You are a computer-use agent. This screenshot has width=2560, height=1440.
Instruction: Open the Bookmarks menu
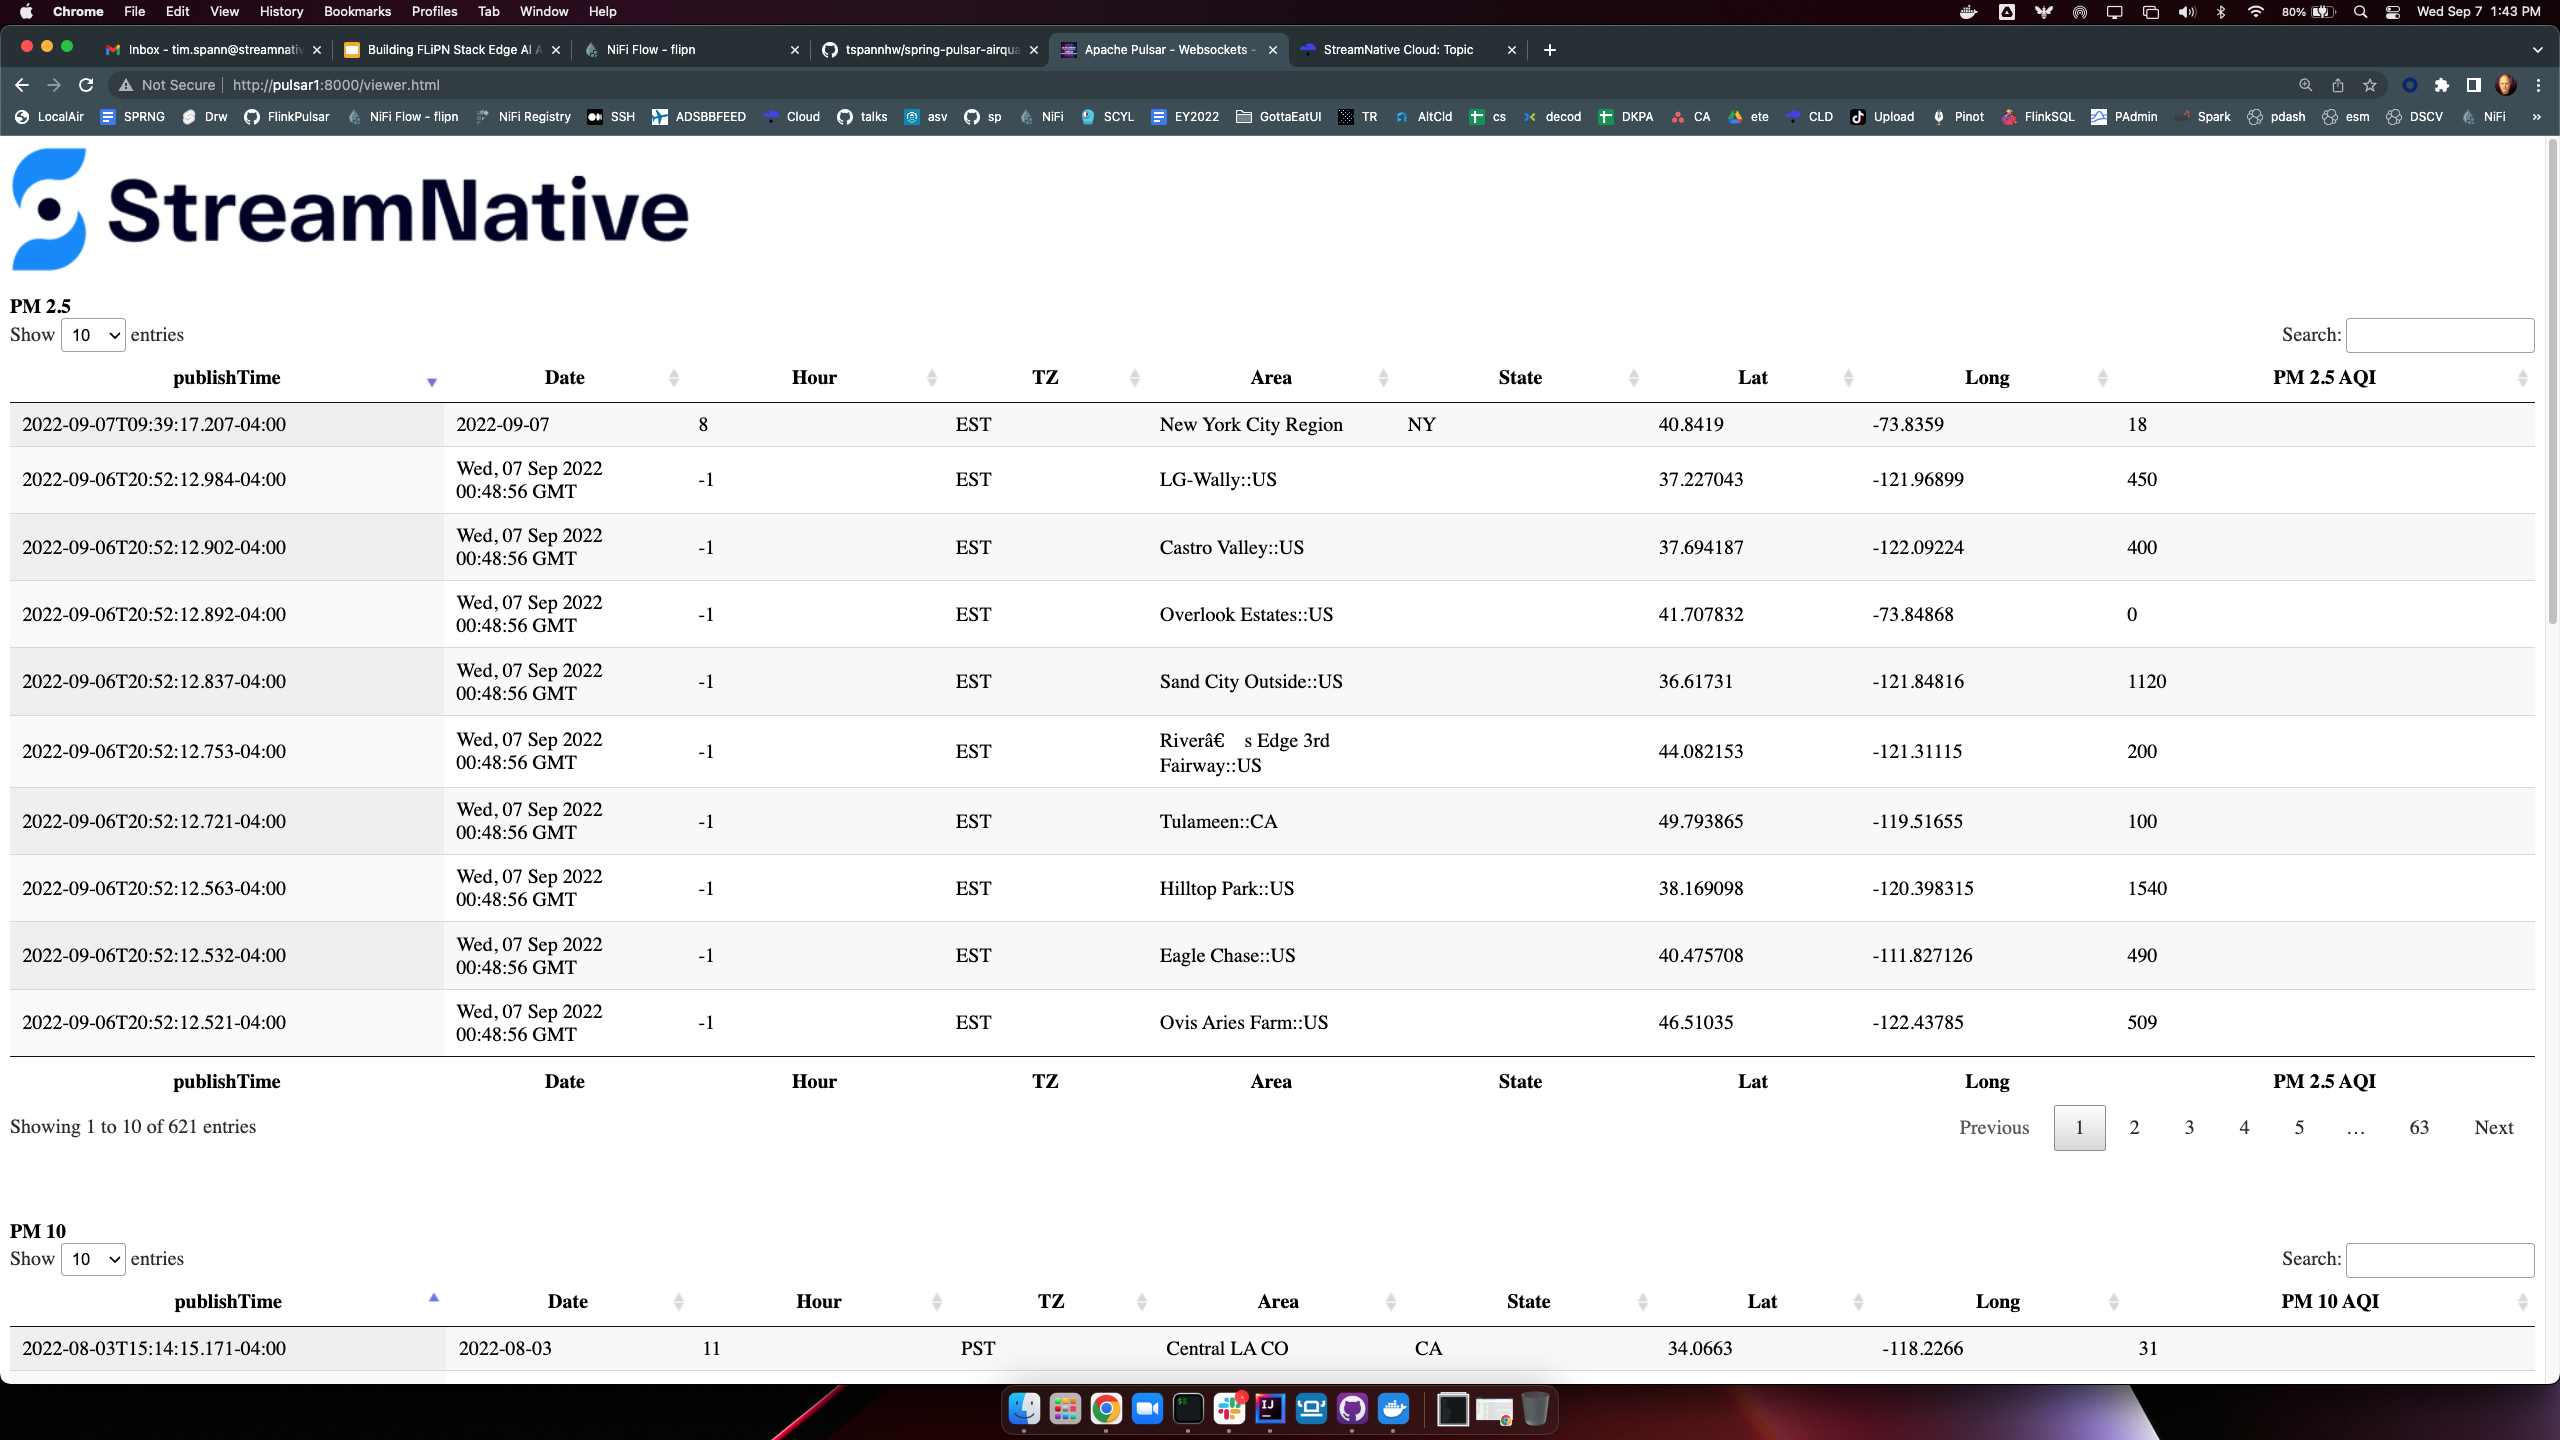tap(357, 12)
